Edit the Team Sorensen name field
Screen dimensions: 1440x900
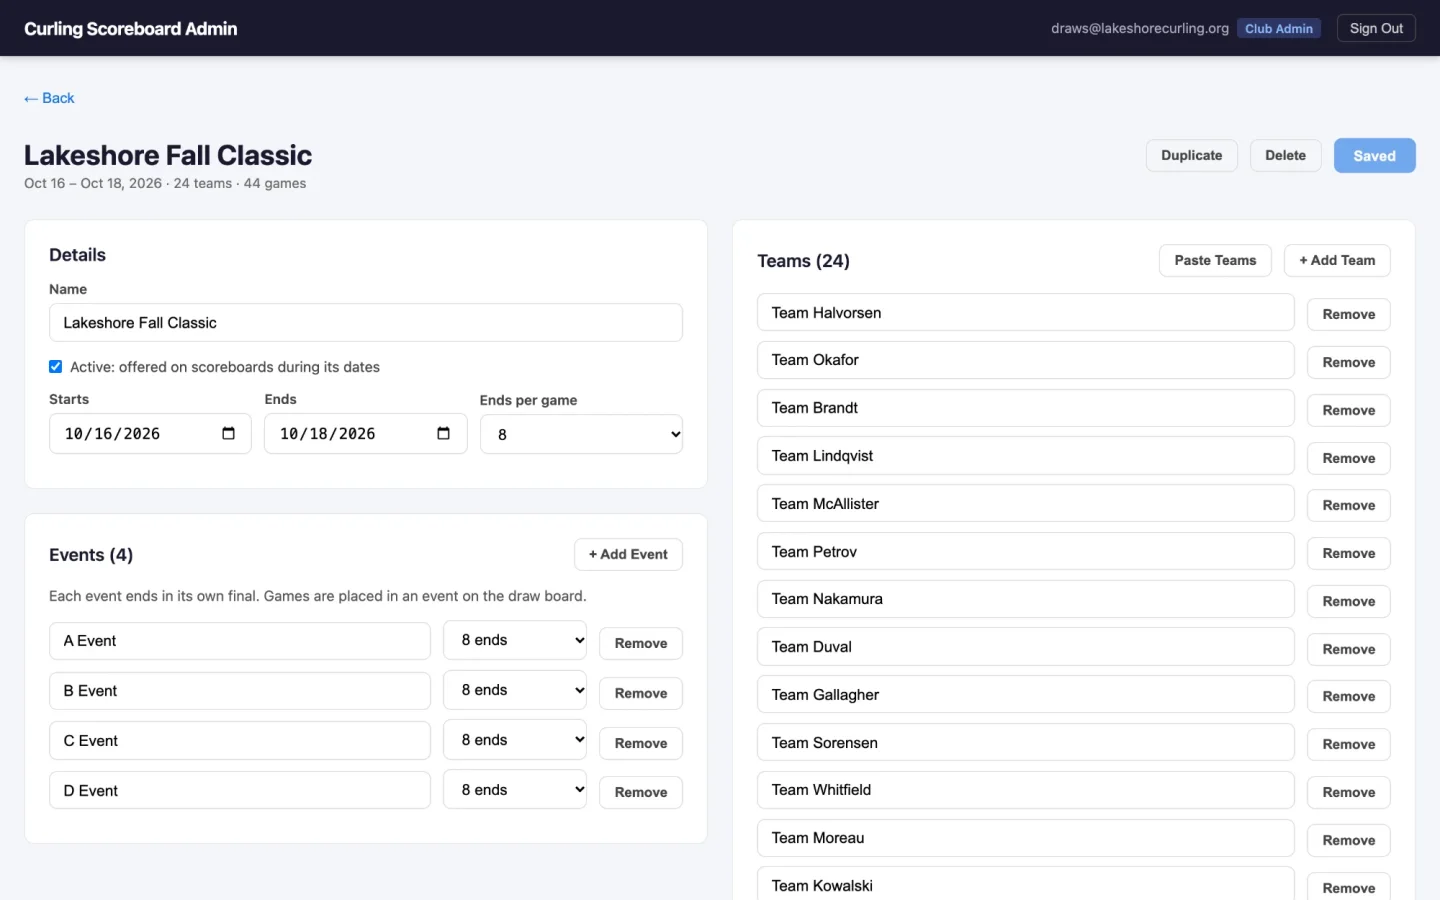point(1026,743)
